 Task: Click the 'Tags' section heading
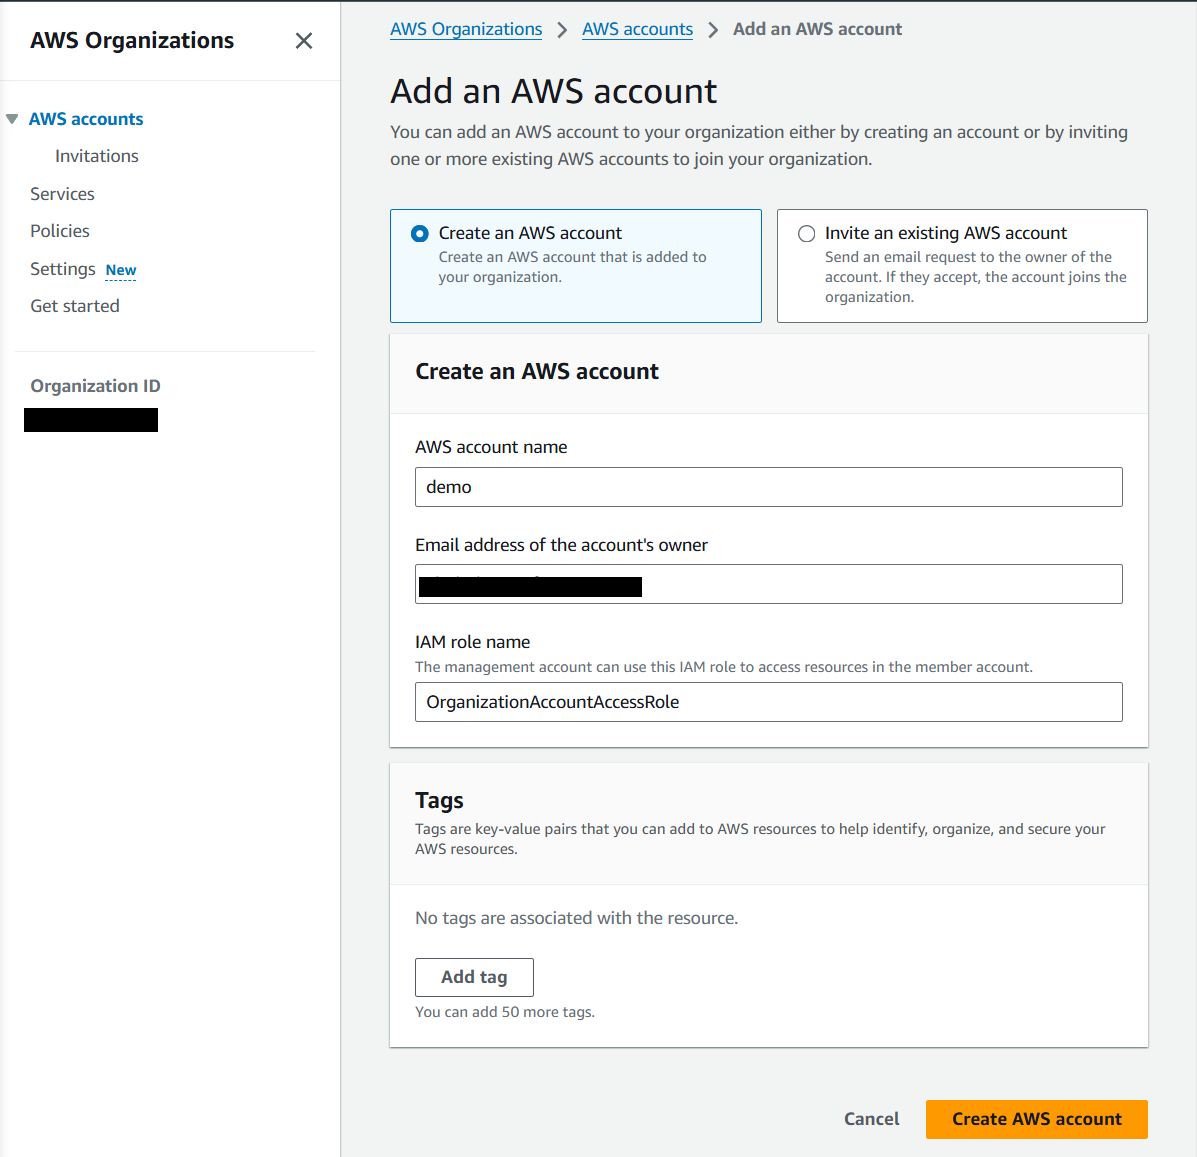point(439,801)
